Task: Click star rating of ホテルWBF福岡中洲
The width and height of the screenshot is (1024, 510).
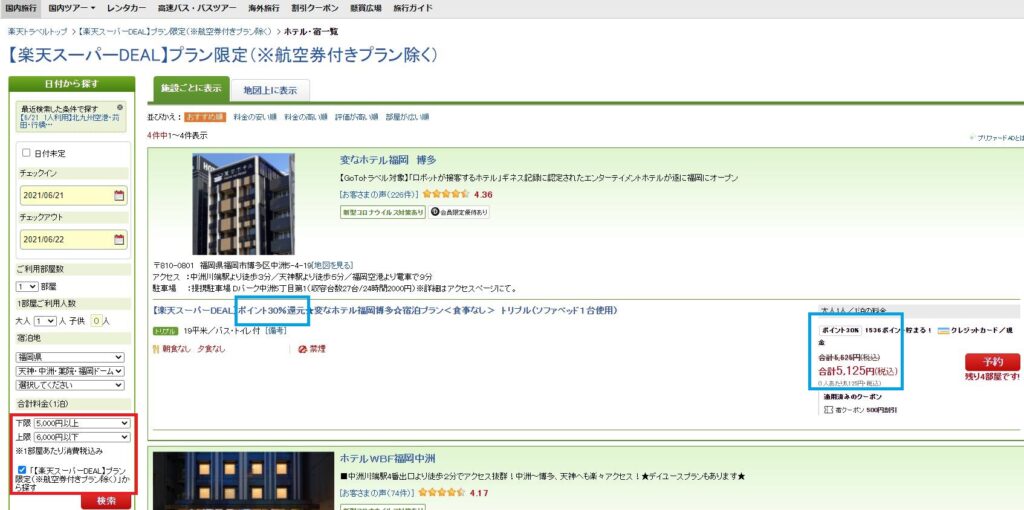Action: click(441, 492)
